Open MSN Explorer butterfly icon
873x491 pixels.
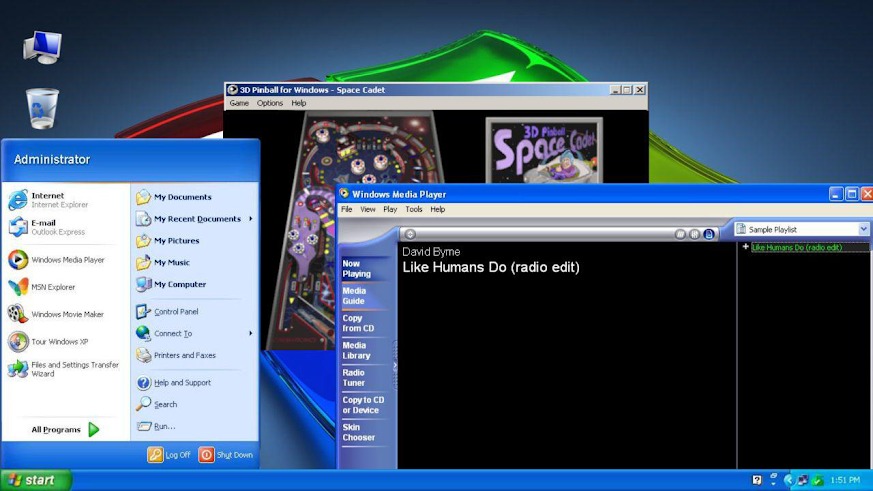click(18, 287)
